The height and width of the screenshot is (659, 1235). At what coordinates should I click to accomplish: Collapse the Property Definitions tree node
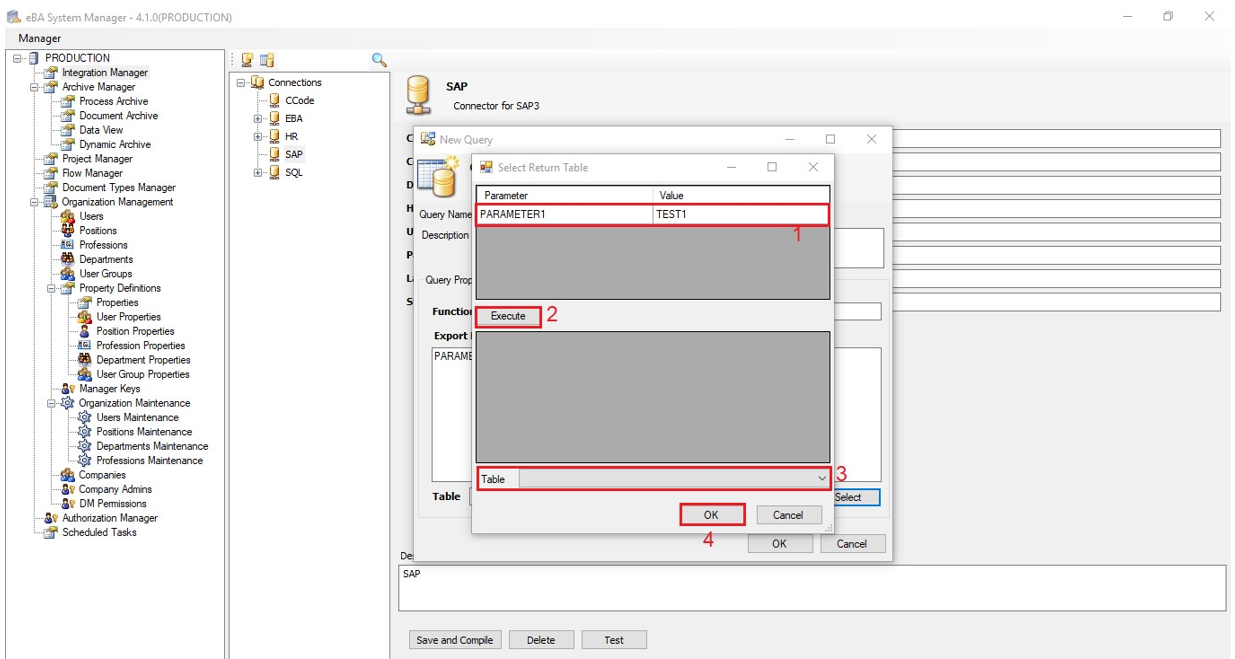coord(51,288)
